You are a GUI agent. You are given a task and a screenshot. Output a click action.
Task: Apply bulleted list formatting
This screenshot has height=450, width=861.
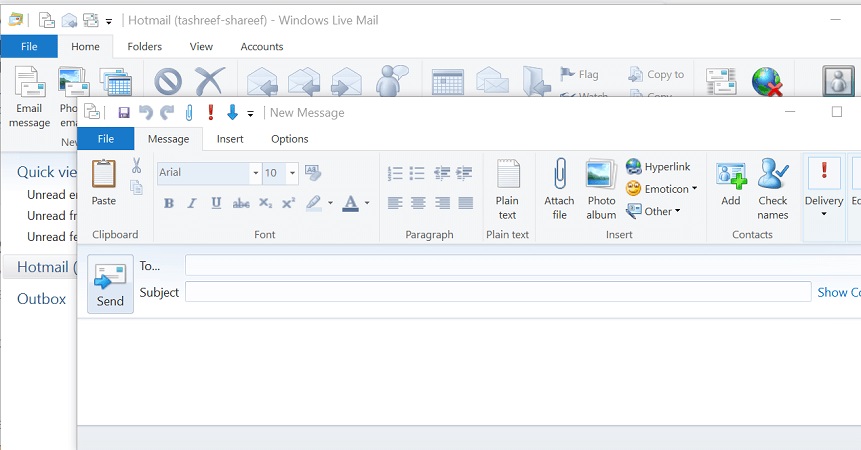(x=417, y=173)
